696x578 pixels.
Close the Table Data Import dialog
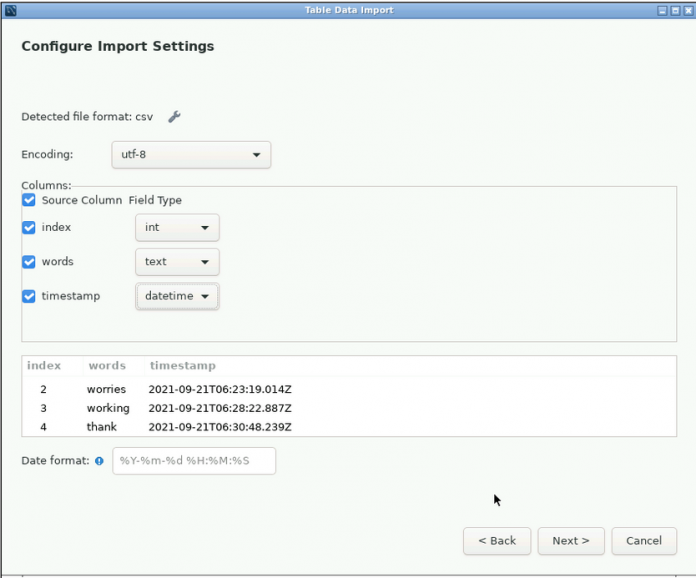click(688, 10)
